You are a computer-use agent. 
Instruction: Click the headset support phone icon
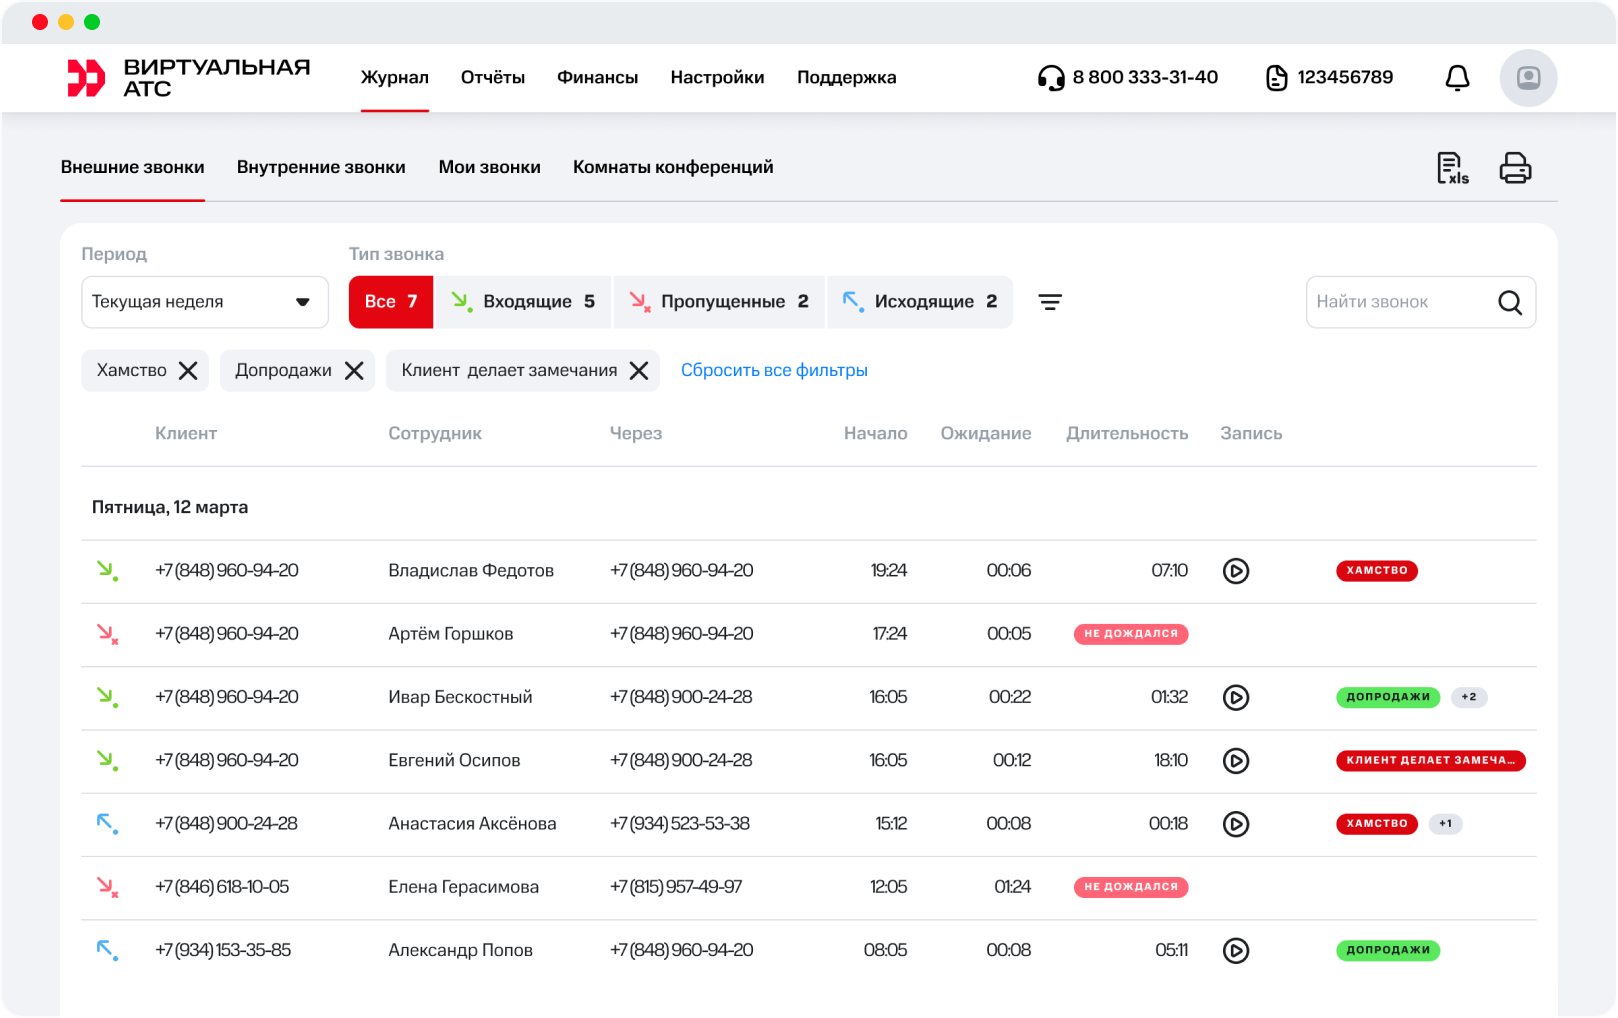point(1051,78)
